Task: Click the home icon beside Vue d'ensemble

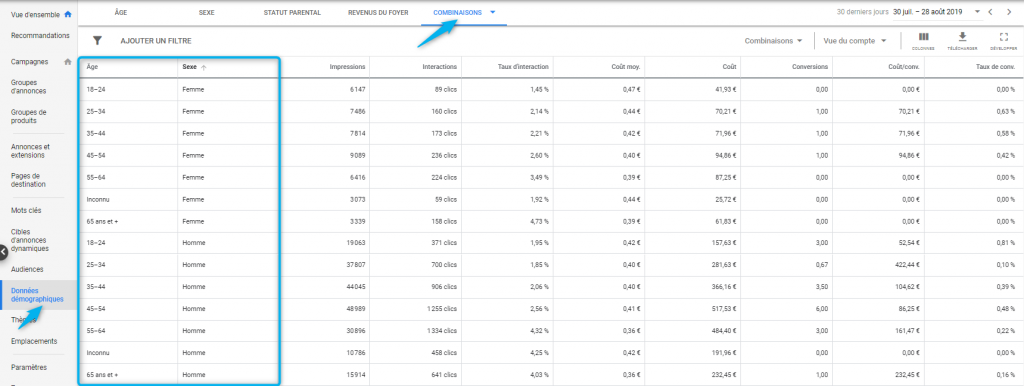Action: point(67,14)
